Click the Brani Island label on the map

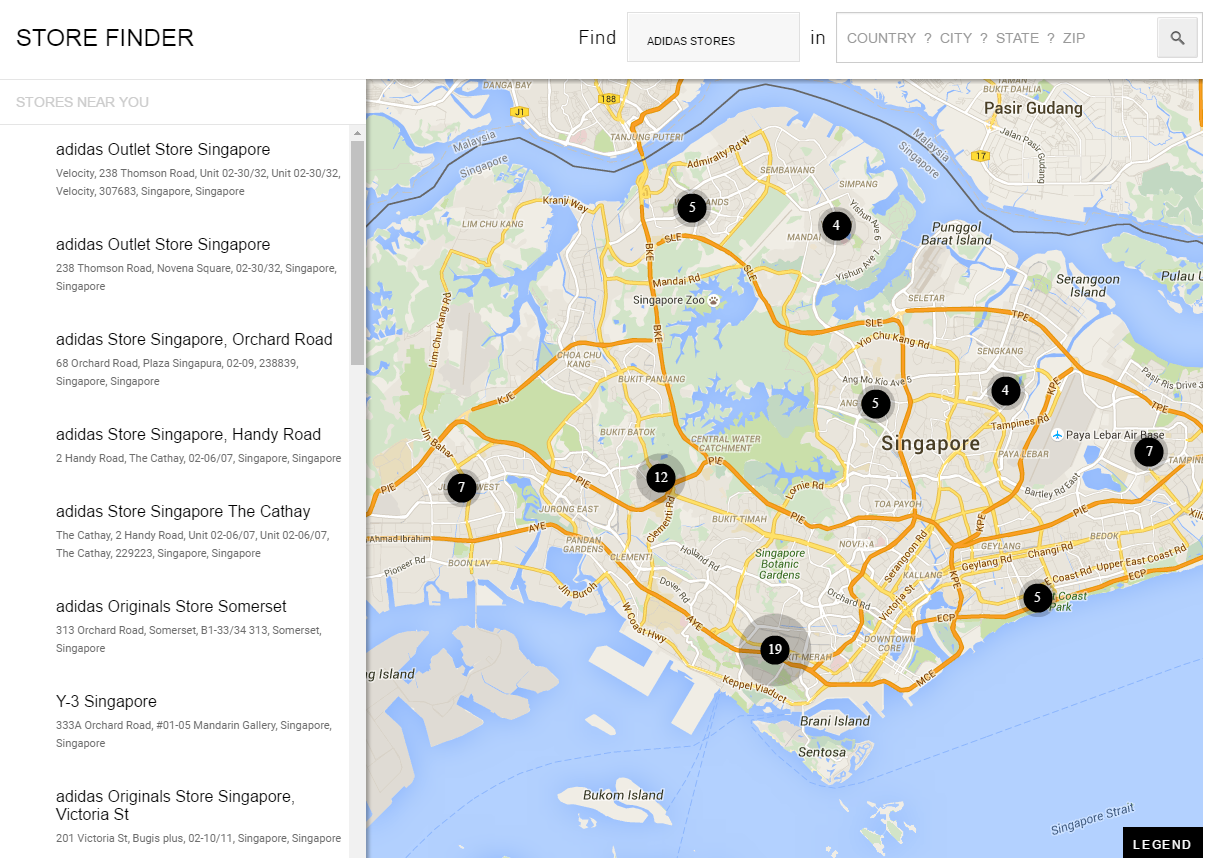(x=836, y=721)
